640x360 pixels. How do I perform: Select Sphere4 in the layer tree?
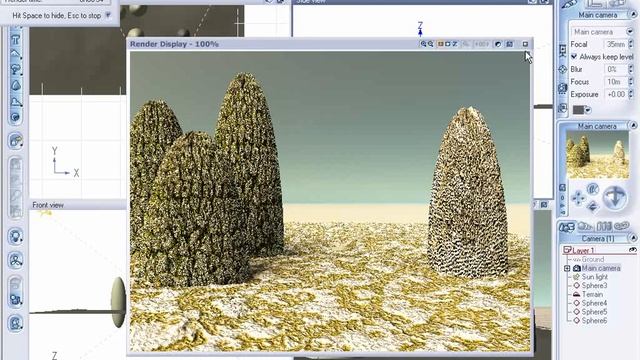click(x=594, y=303)
